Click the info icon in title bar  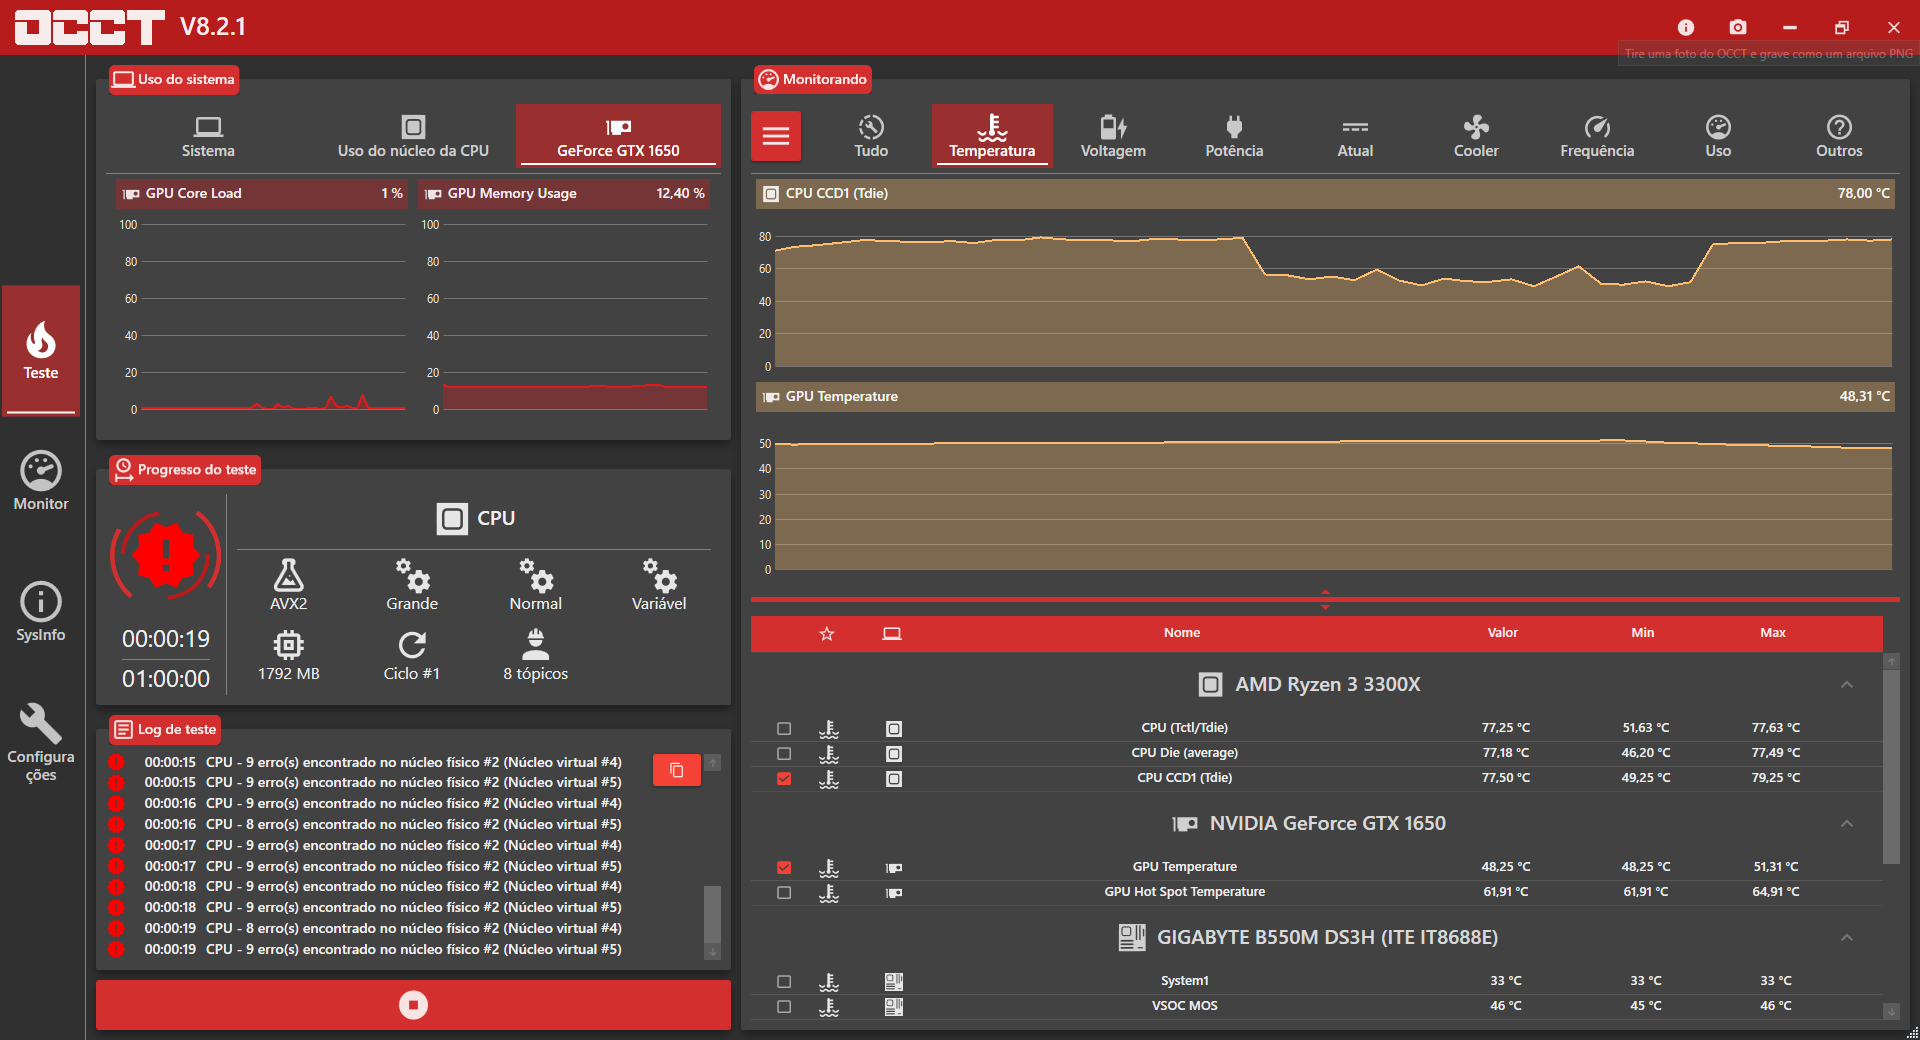pyautogui.click(x=1686, y=27)
